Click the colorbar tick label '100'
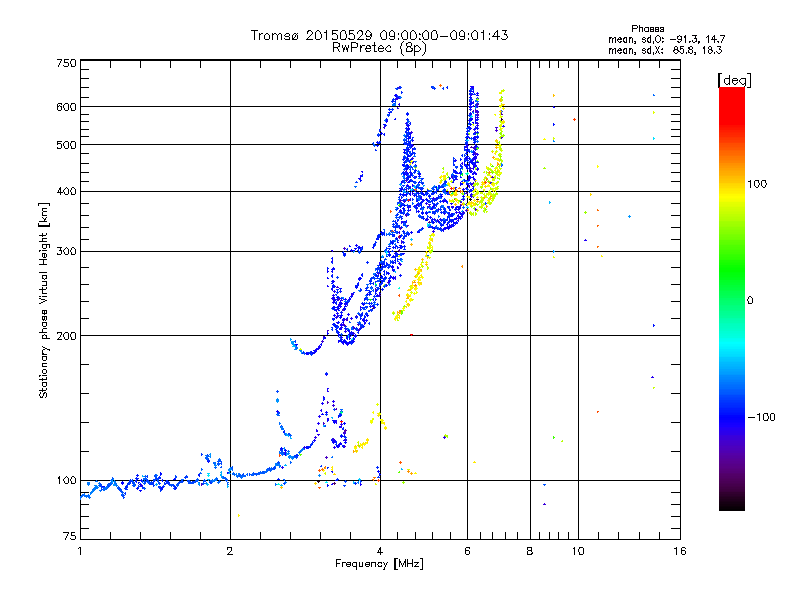Screen dimensions: 800x600 (x=757, y=184)
